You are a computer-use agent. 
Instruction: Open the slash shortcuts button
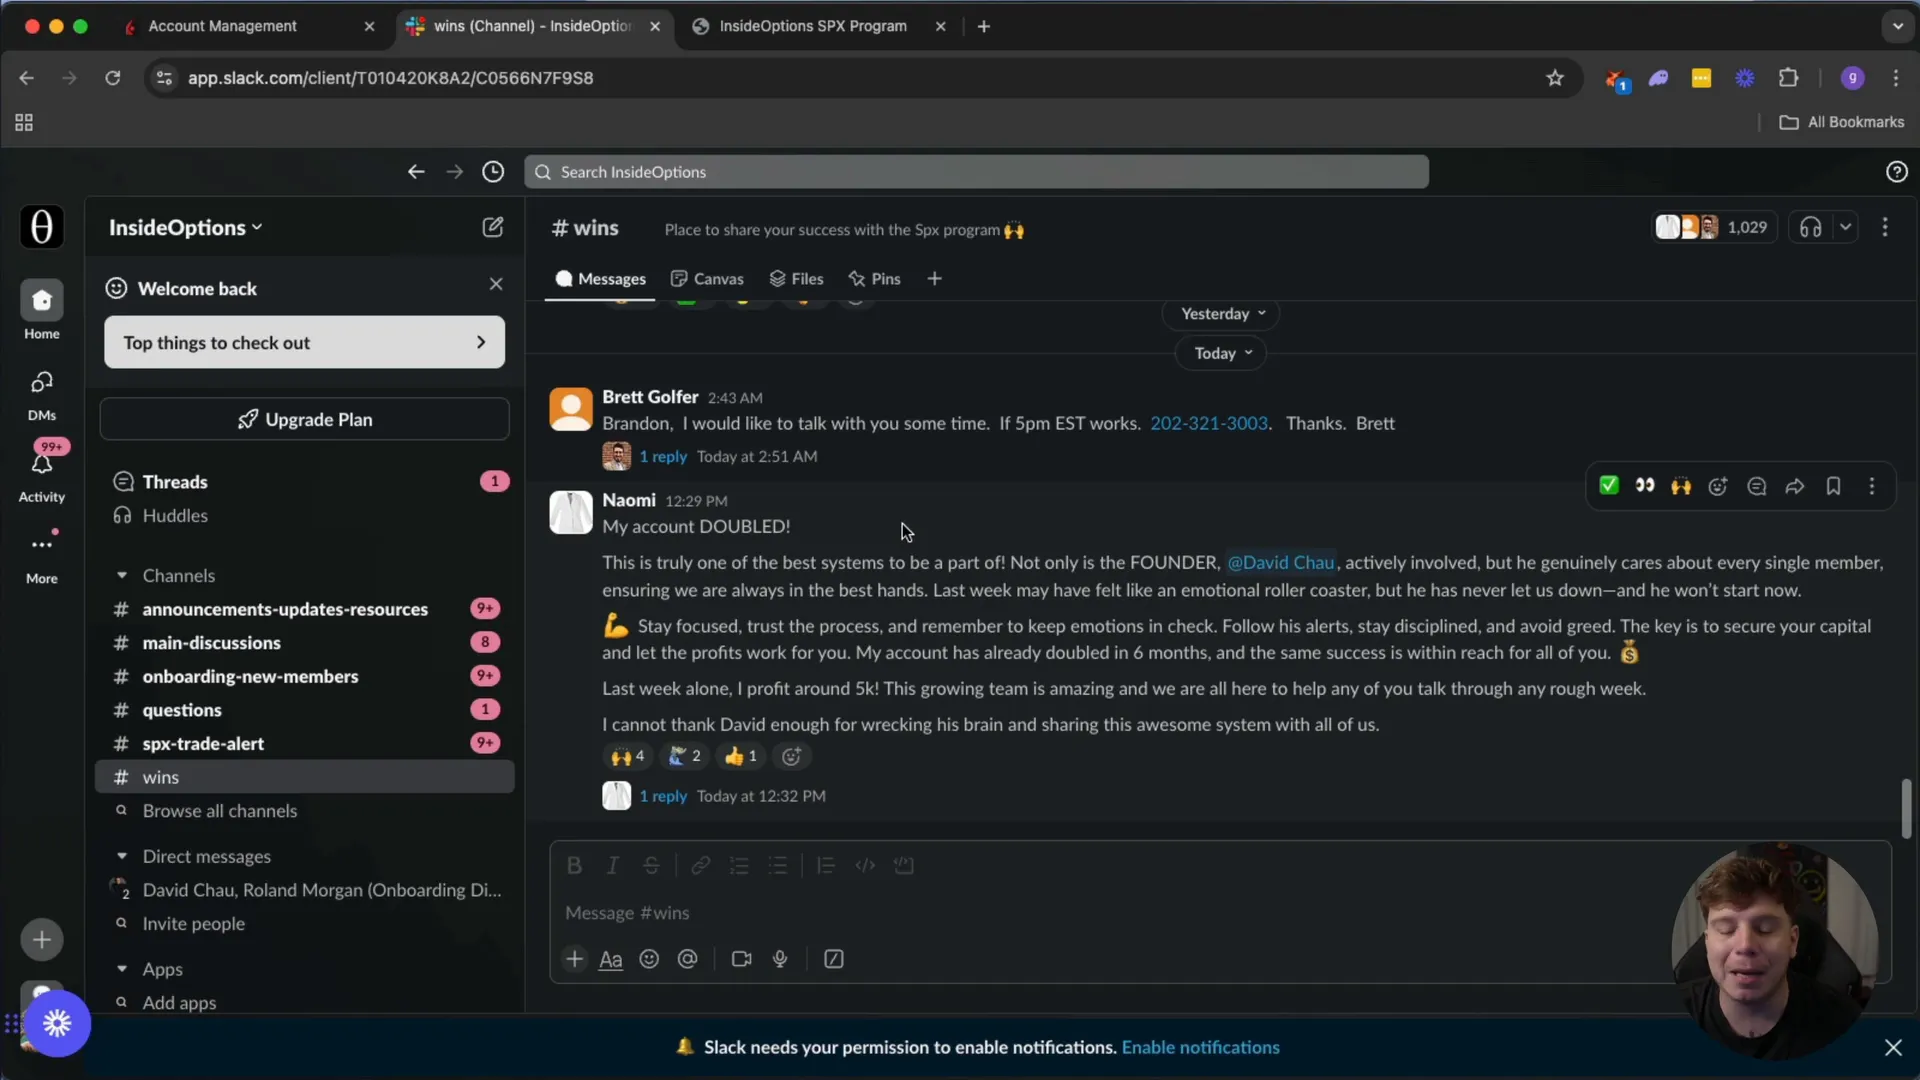coord(833,959)
